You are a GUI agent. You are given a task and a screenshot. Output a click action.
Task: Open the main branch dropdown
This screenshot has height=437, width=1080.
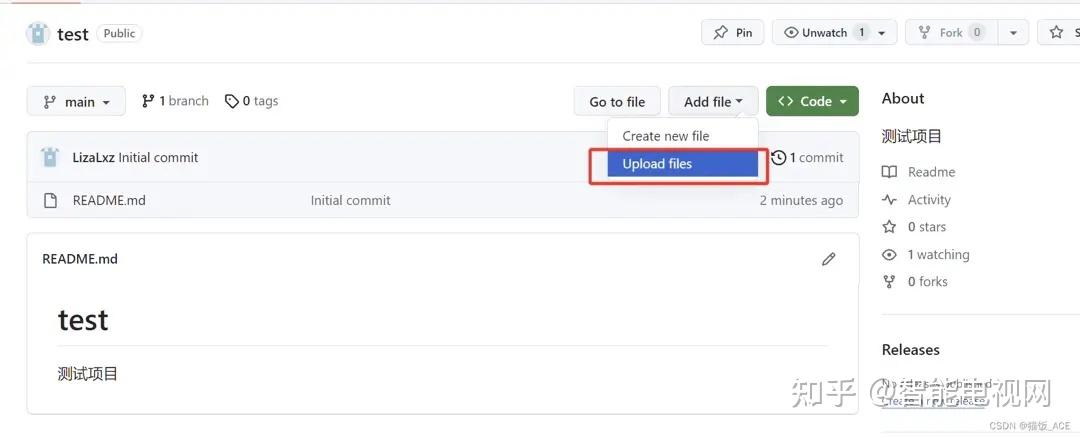[x=76, y=101]
